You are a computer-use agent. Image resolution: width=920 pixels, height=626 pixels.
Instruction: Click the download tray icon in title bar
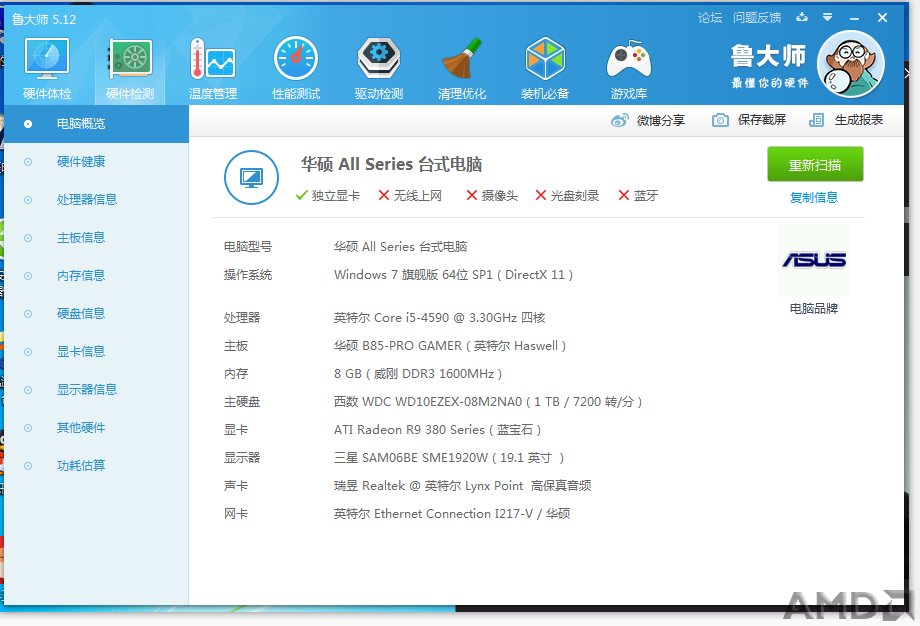[x=801, y=18]
